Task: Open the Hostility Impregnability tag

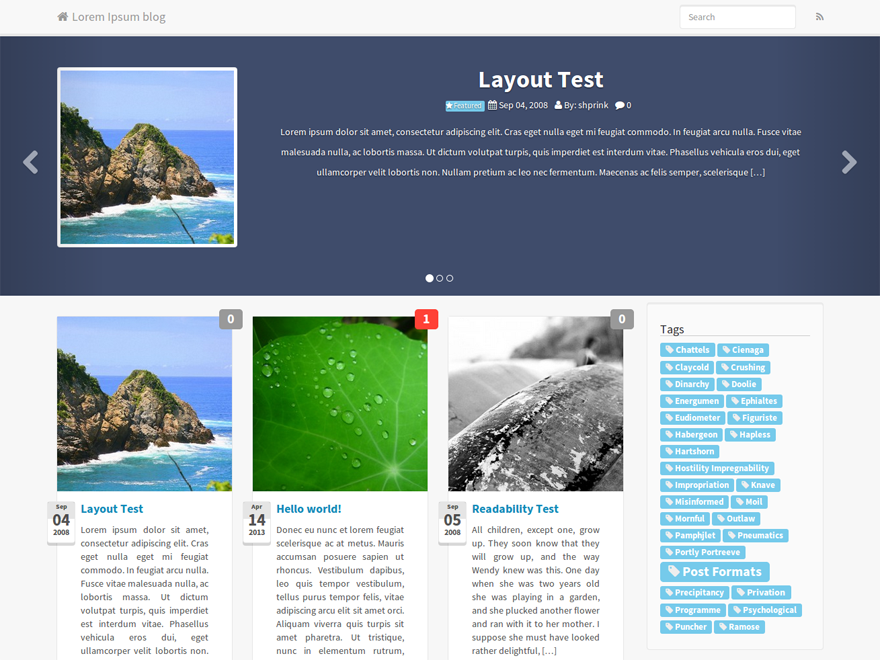Action: (x=717, y=468)
